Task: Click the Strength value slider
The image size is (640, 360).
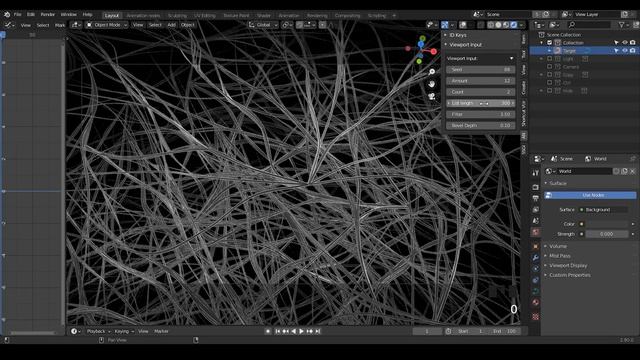Action: 607,234
